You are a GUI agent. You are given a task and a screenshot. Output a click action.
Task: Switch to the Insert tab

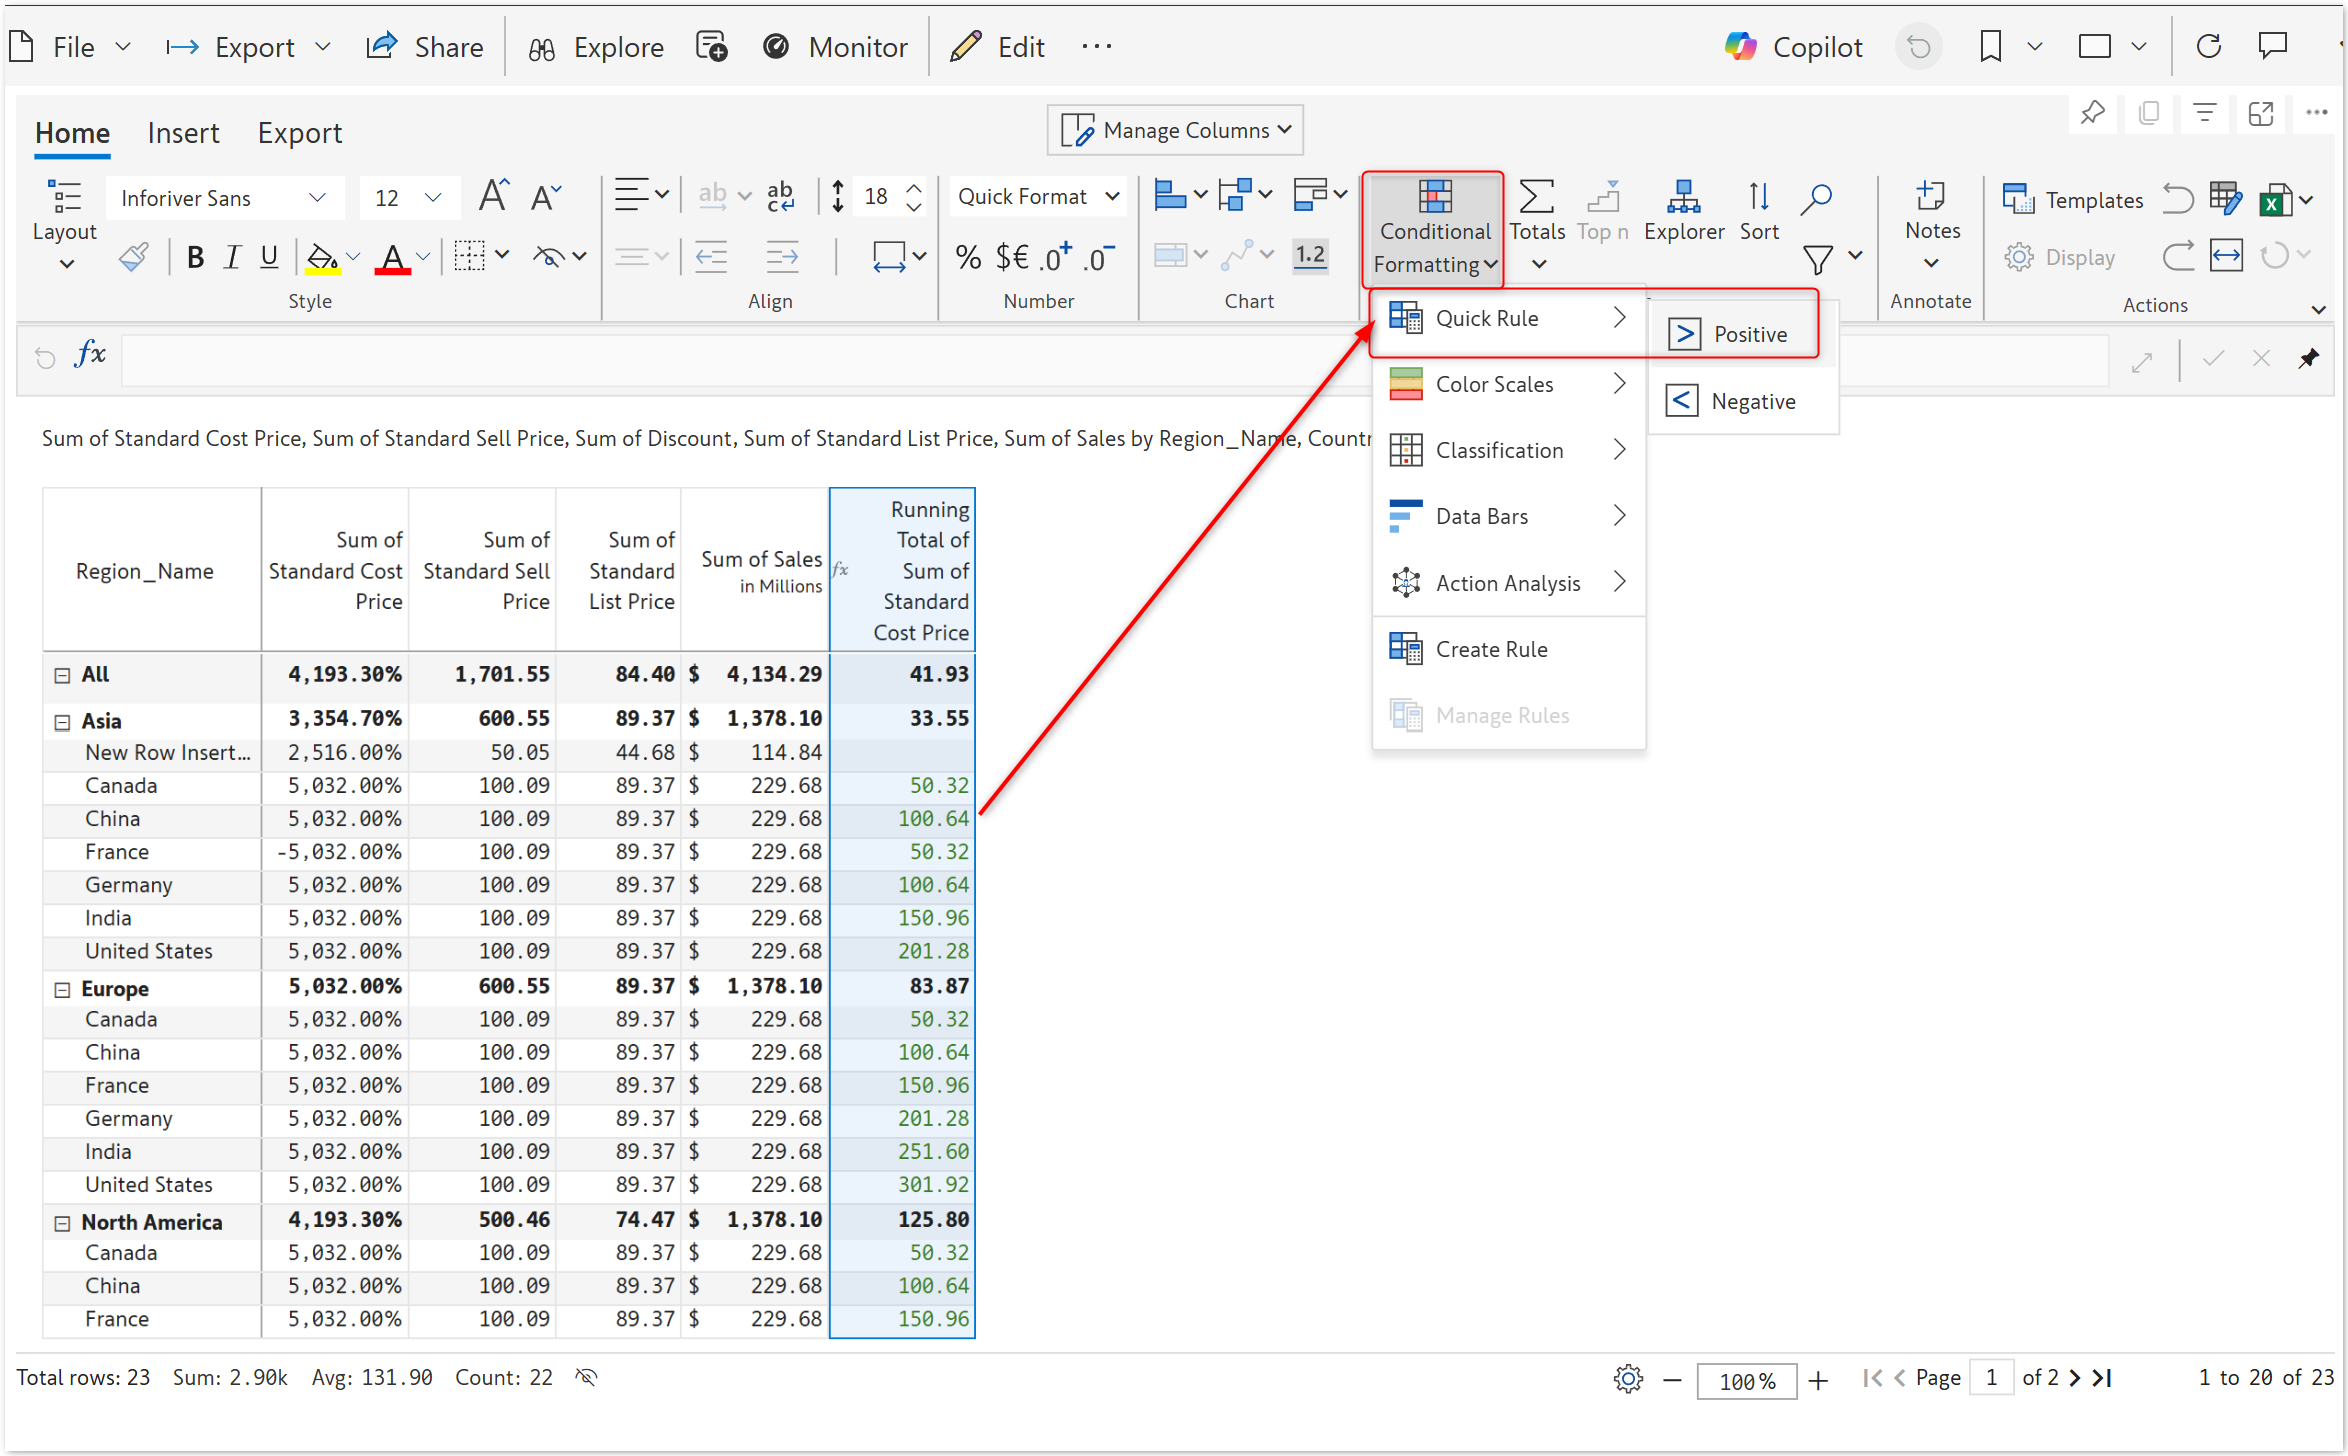tap(183, 133)
